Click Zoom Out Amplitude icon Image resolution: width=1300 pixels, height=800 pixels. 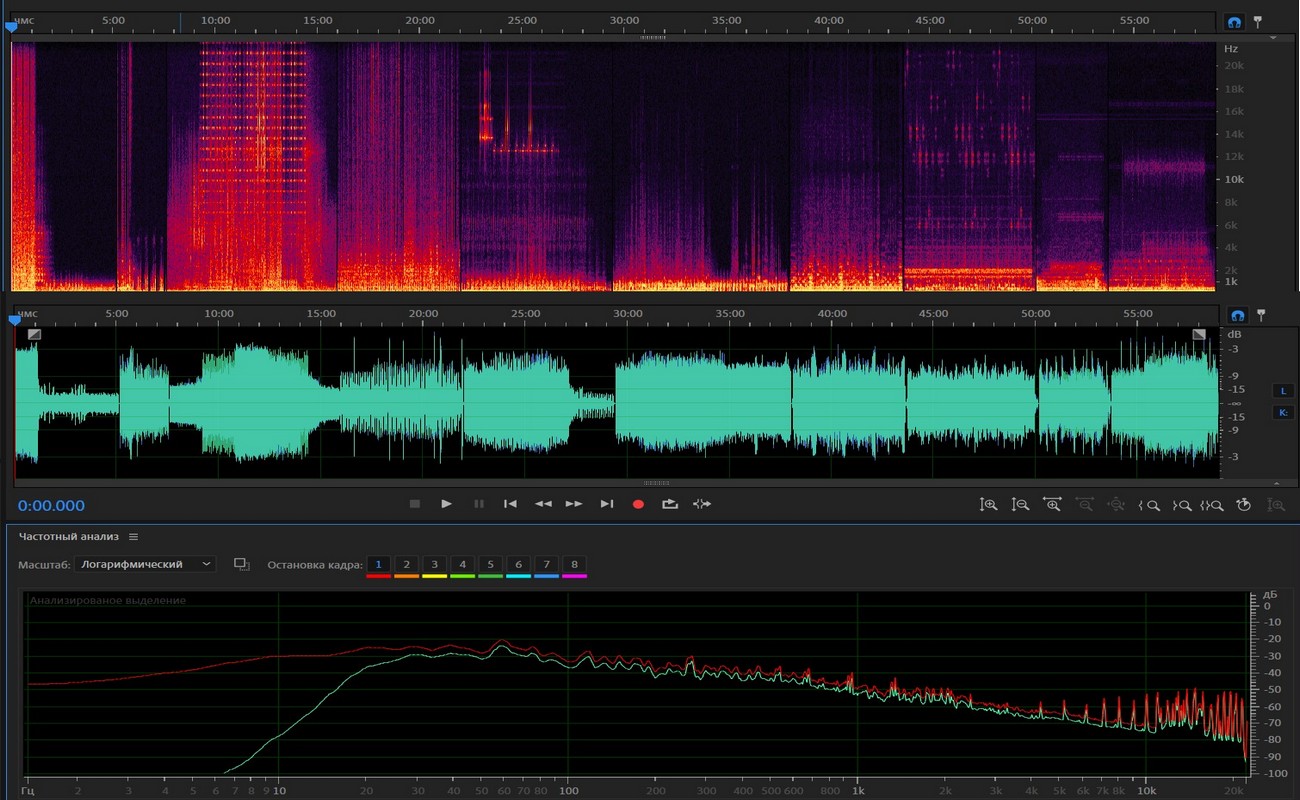[1020, 505]
